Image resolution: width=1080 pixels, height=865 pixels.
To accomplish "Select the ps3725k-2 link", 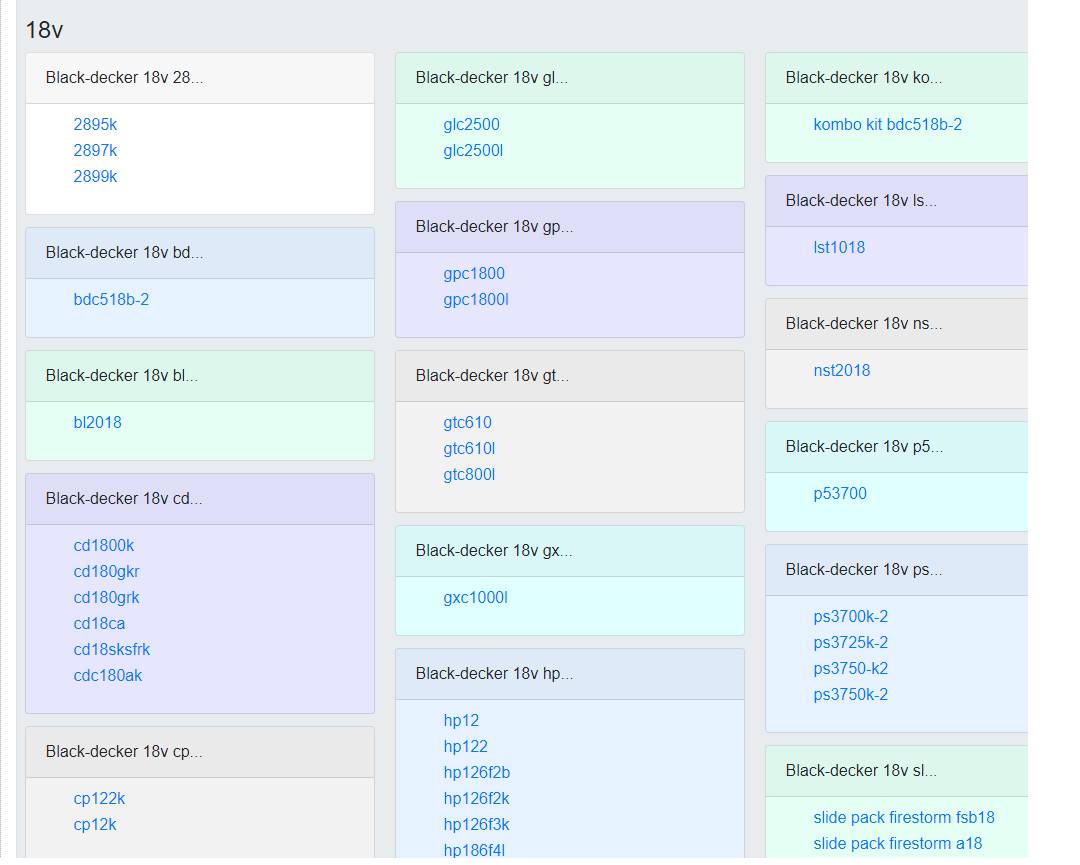I will (x=851, y=643).
